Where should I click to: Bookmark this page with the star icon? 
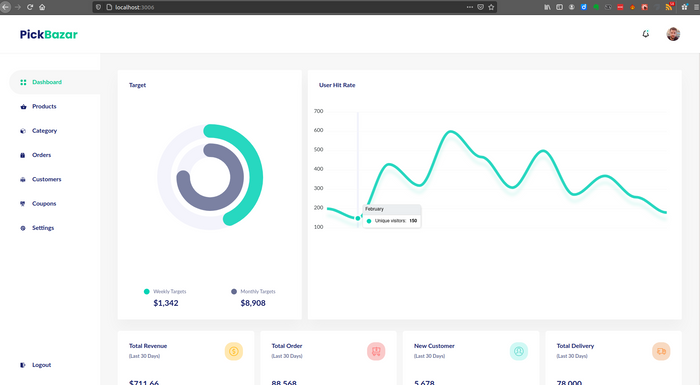point(491,7)
